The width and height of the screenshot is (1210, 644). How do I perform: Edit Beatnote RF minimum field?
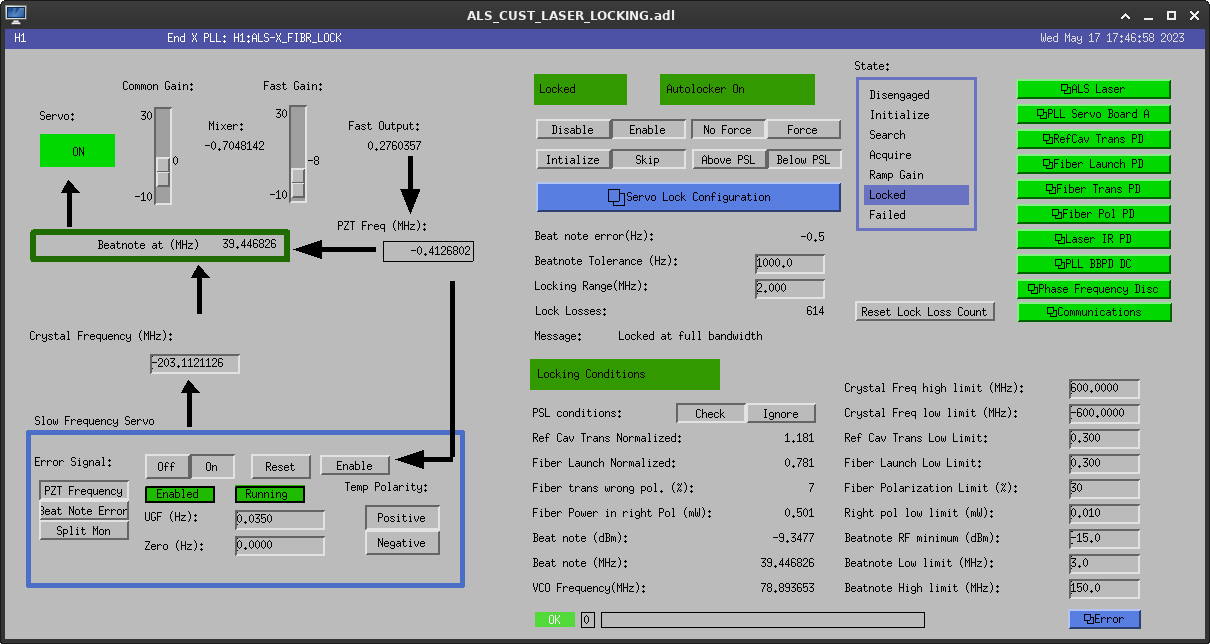[1104, 538]
